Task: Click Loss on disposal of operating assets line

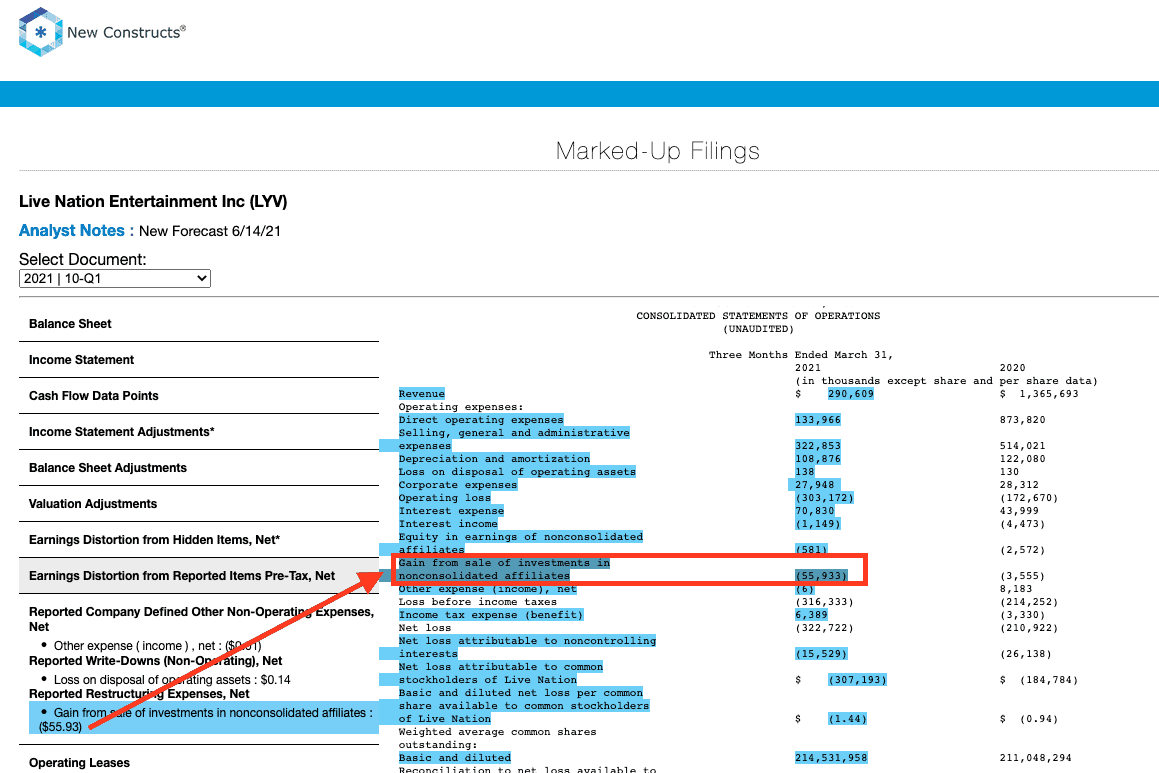Action: click(517, 471)
